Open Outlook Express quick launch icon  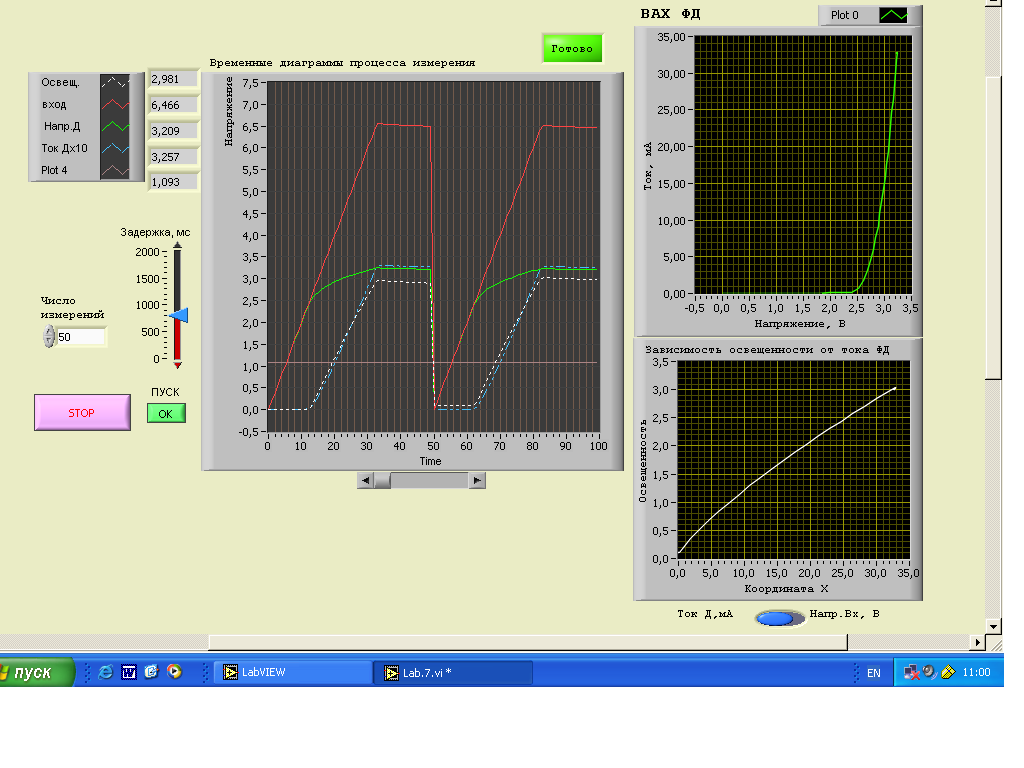(x=152, y=671)
